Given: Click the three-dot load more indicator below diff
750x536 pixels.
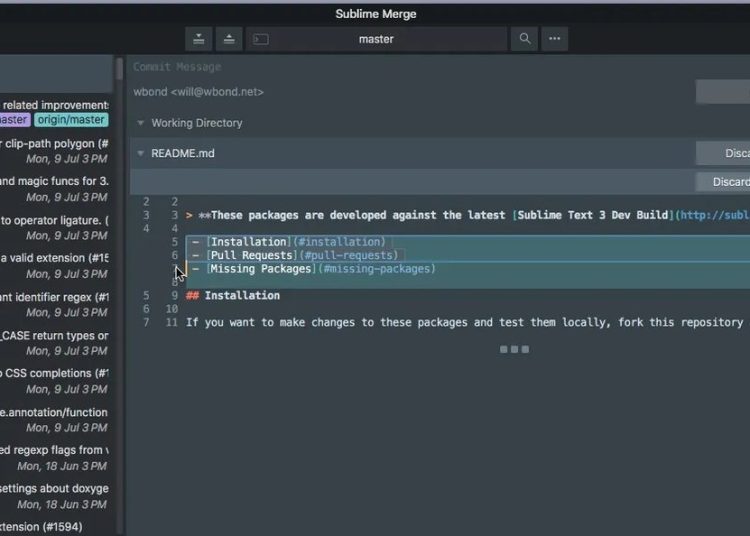Looking at the screenshot, I should 514,349.
